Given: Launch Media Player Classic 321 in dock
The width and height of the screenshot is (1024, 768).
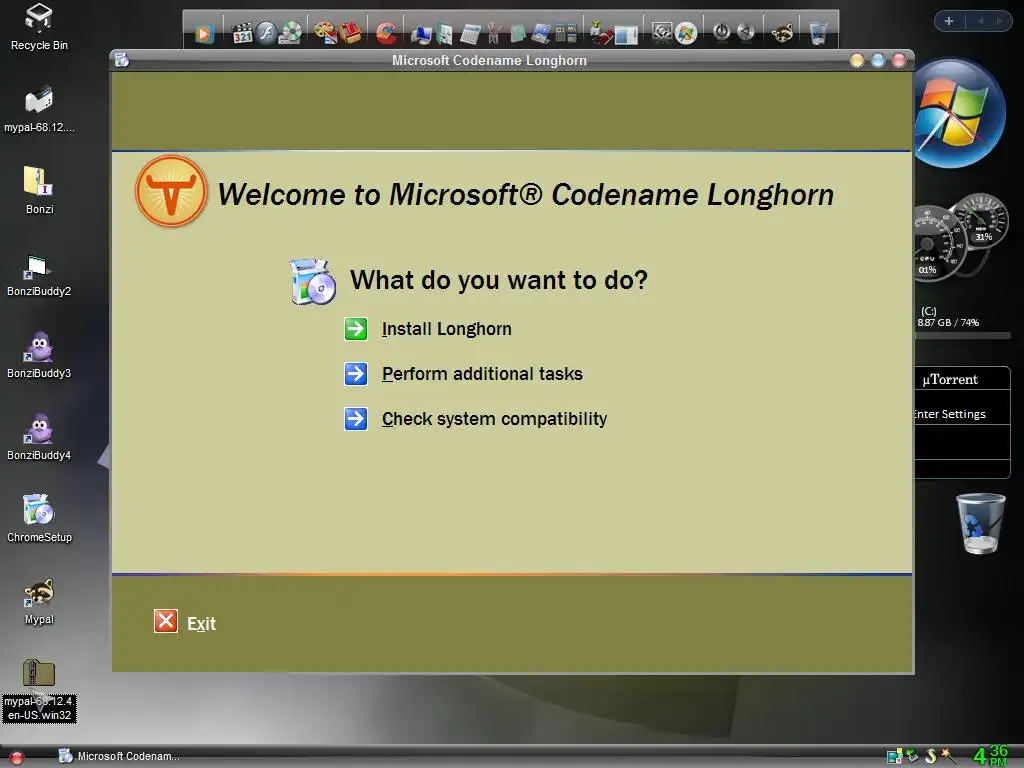Looking at the screenshot, I should point(242,33).
